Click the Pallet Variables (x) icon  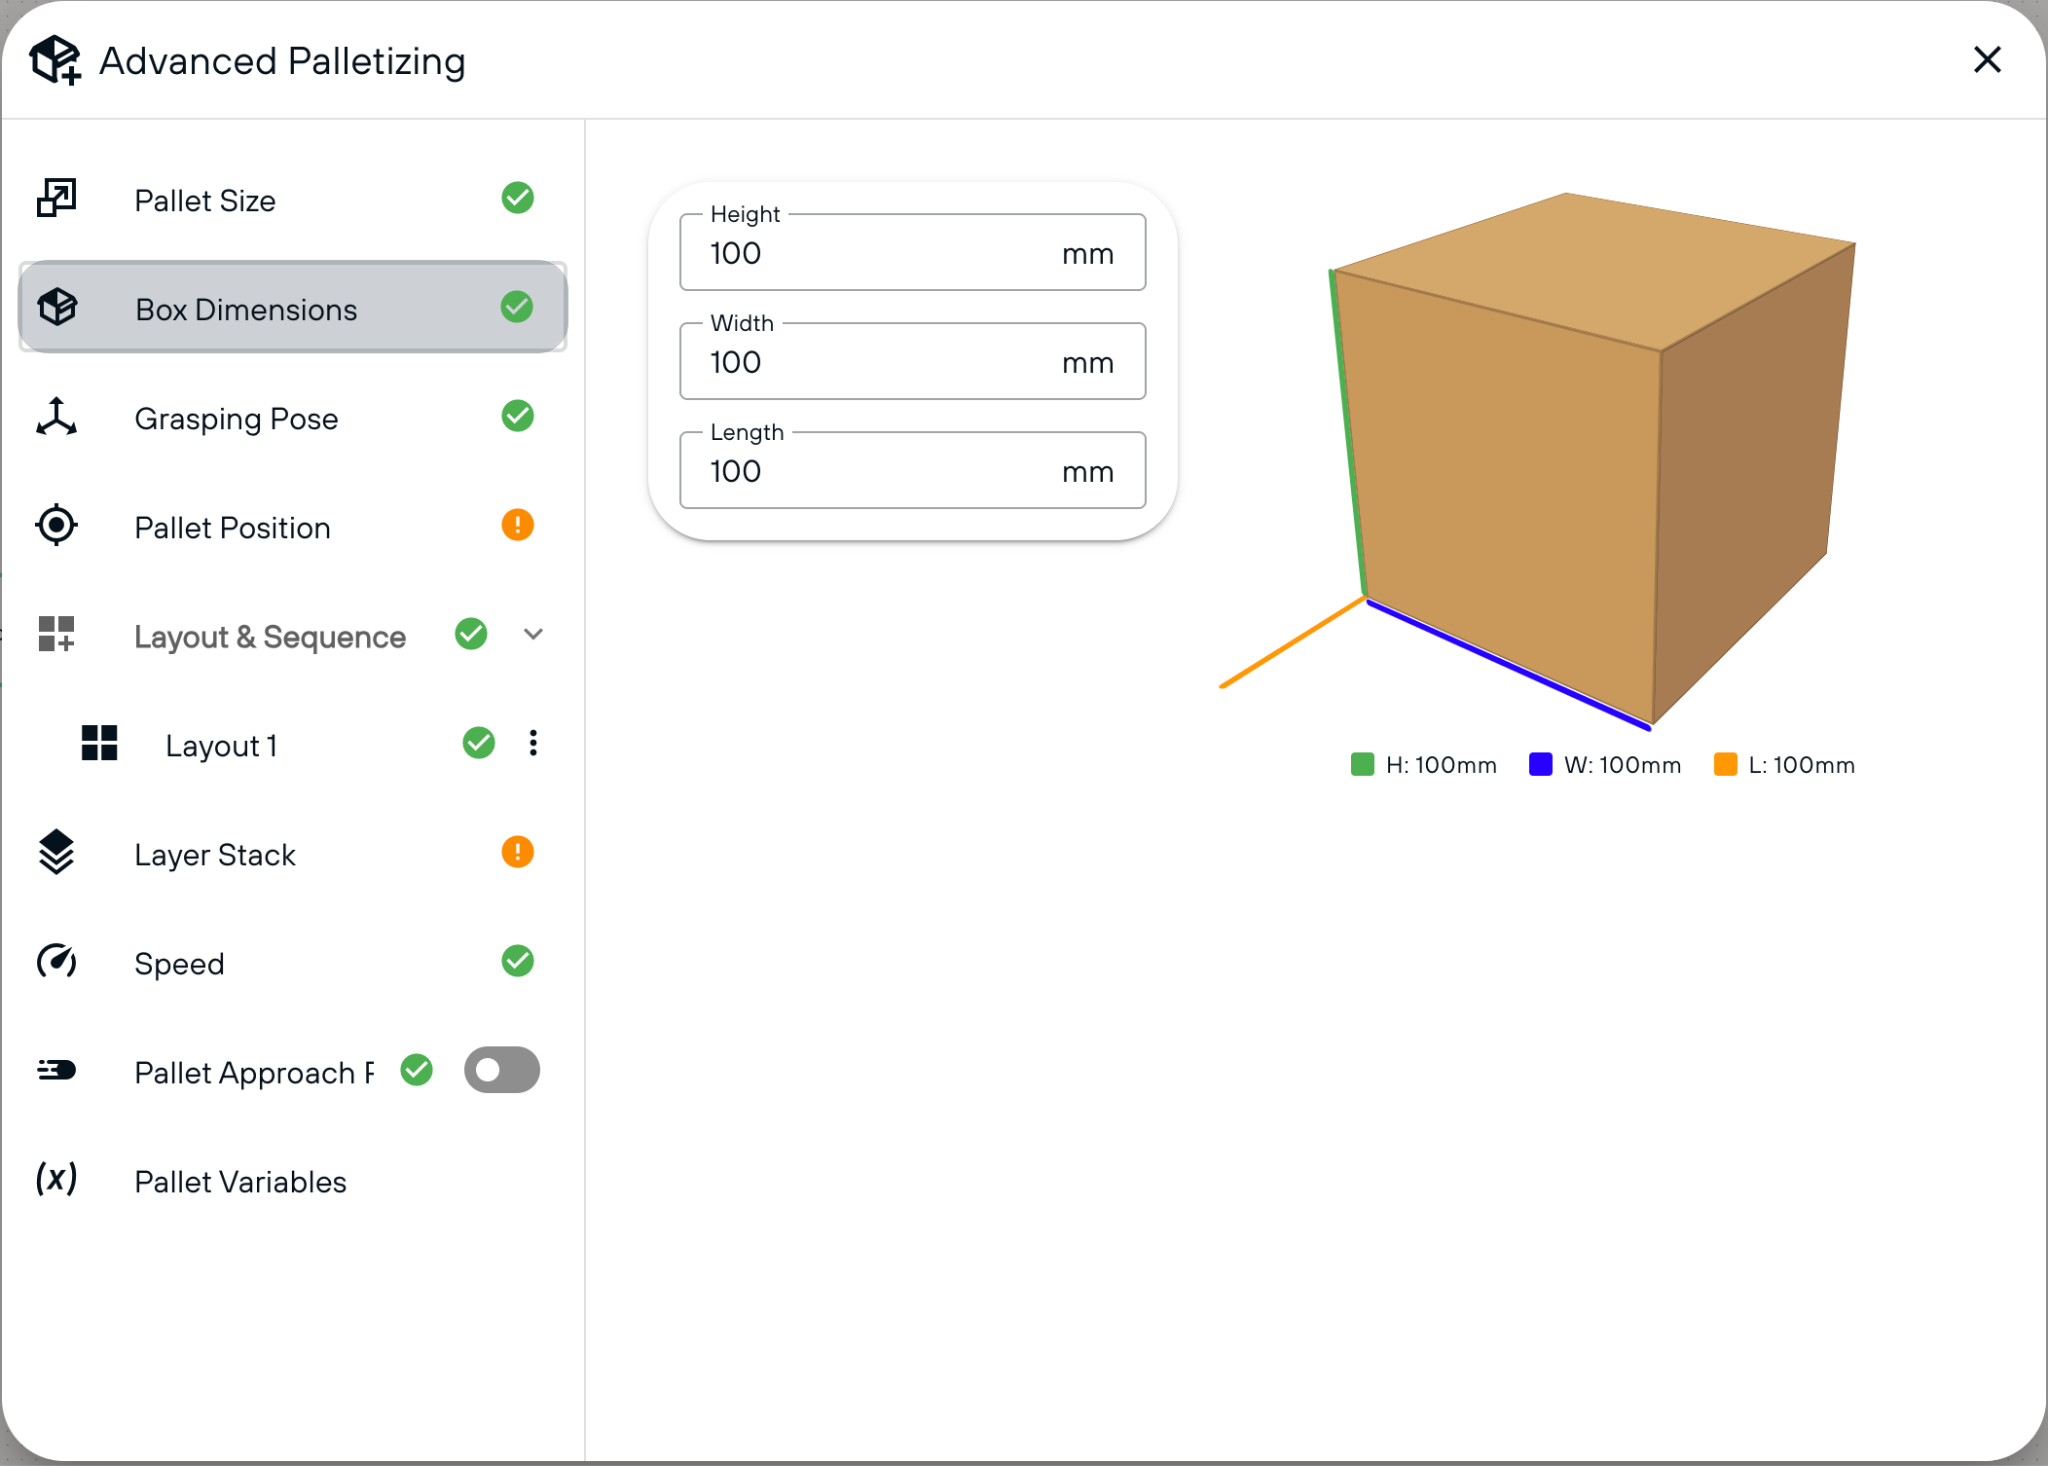coord(56,1179)
